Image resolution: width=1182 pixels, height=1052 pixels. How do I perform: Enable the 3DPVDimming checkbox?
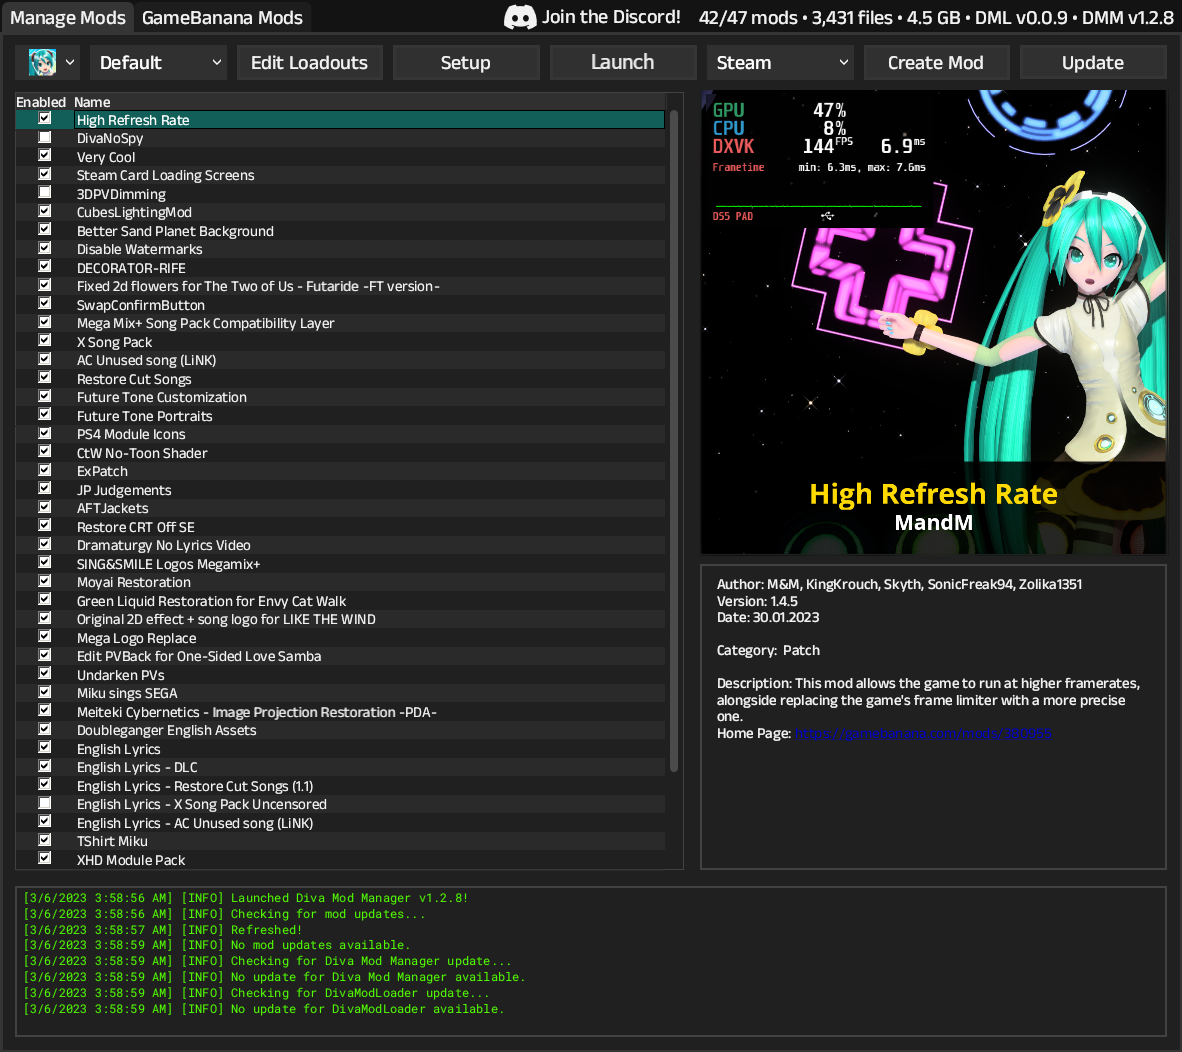pos(45,192)
